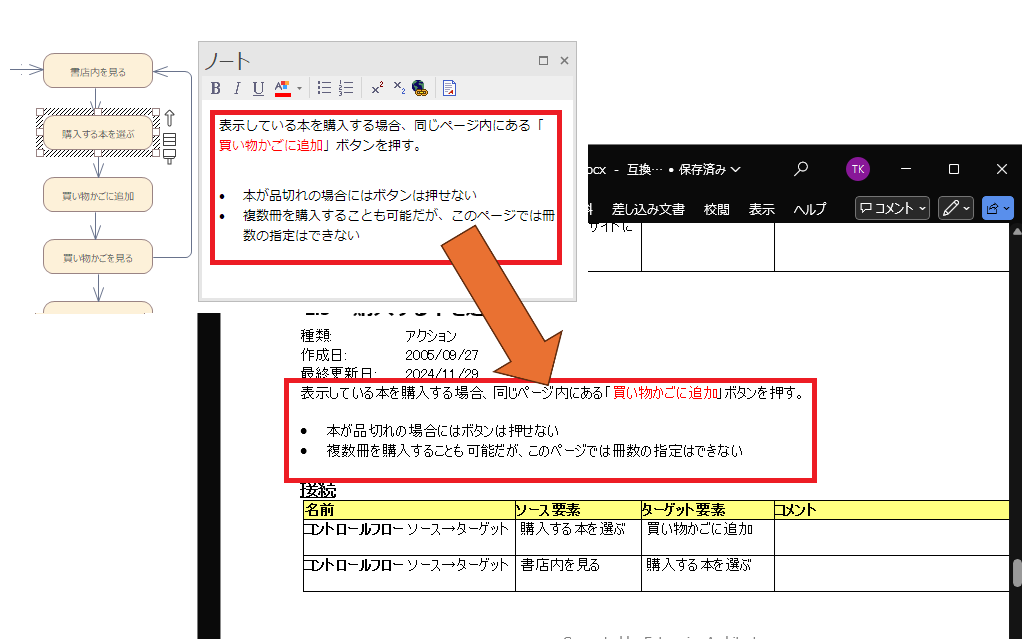Viewport: 1022px width, 639px height.
Task: Insert hyperlink using the globe icon
Action: 419,88
